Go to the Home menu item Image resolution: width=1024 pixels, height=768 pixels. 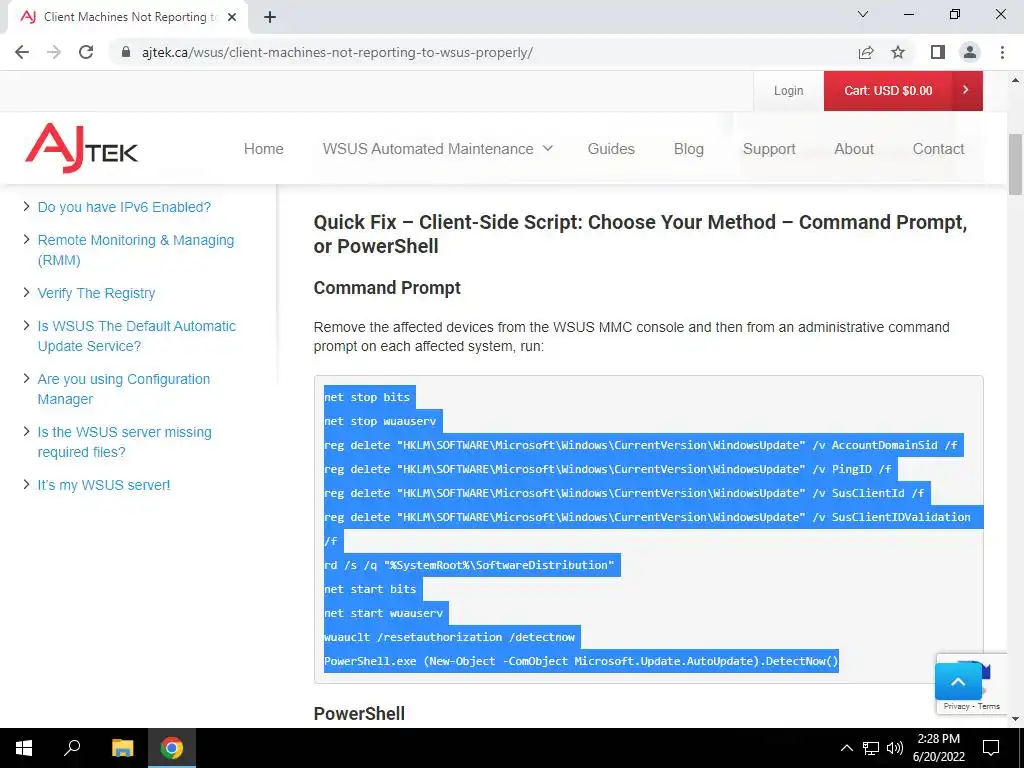click(264, 149)
